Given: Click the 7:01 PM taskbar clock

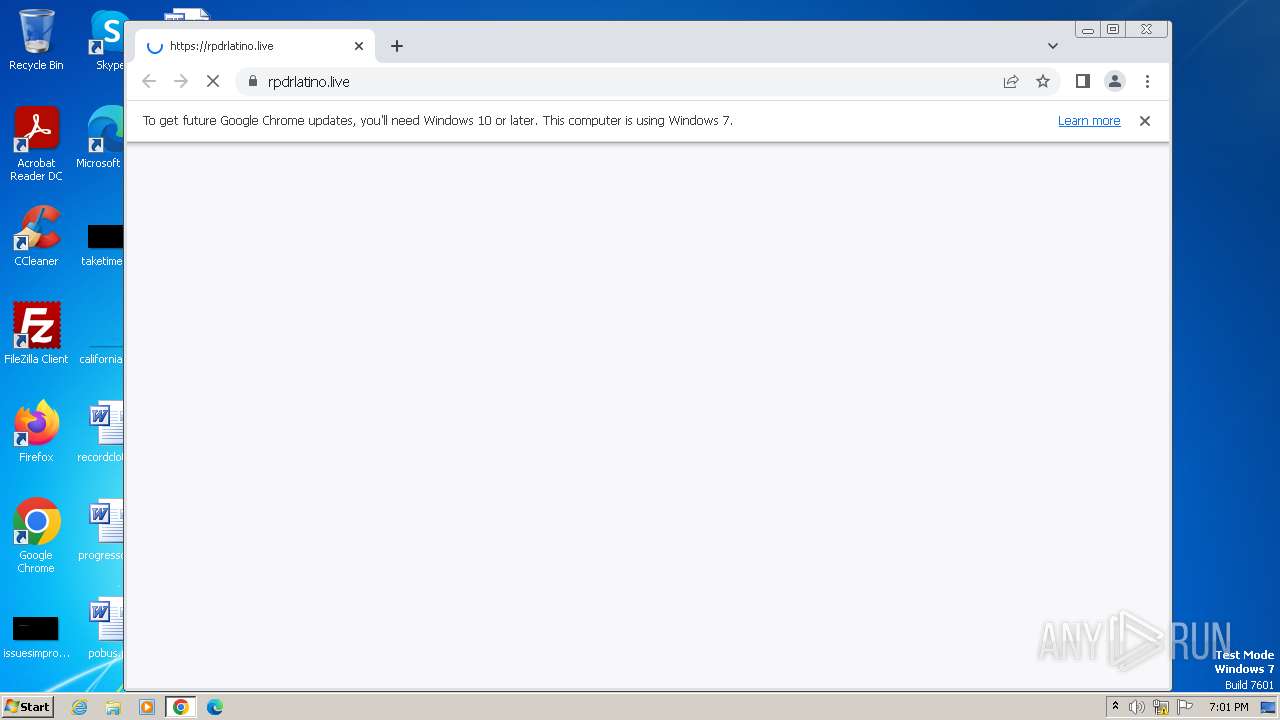Looking at the screenshot, I should tap(1229, 707).
